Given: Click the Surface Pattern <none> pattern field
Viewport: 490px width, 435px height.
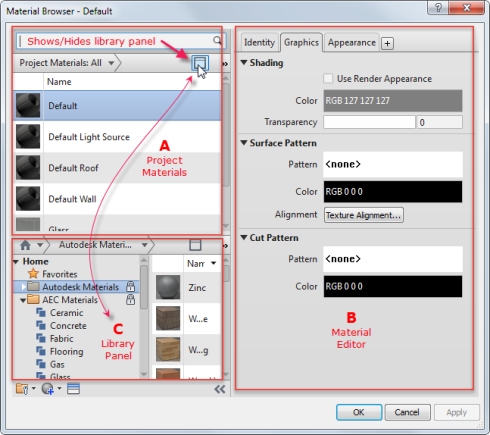Looking at the screenshot, I should (393, 164).
